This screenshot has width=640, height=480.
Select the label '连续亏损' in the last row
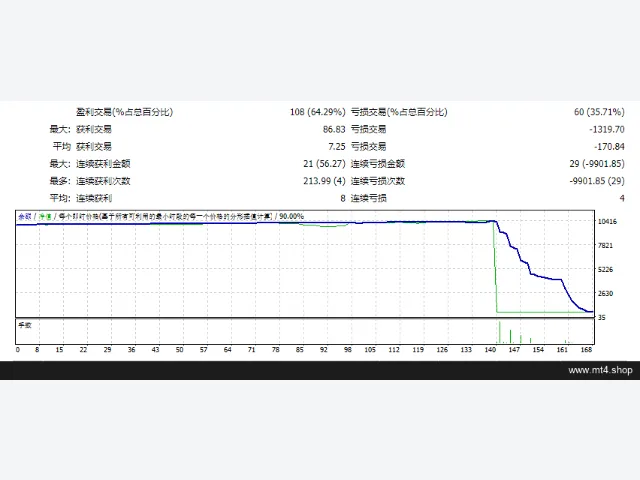click(x=369, y=198)
